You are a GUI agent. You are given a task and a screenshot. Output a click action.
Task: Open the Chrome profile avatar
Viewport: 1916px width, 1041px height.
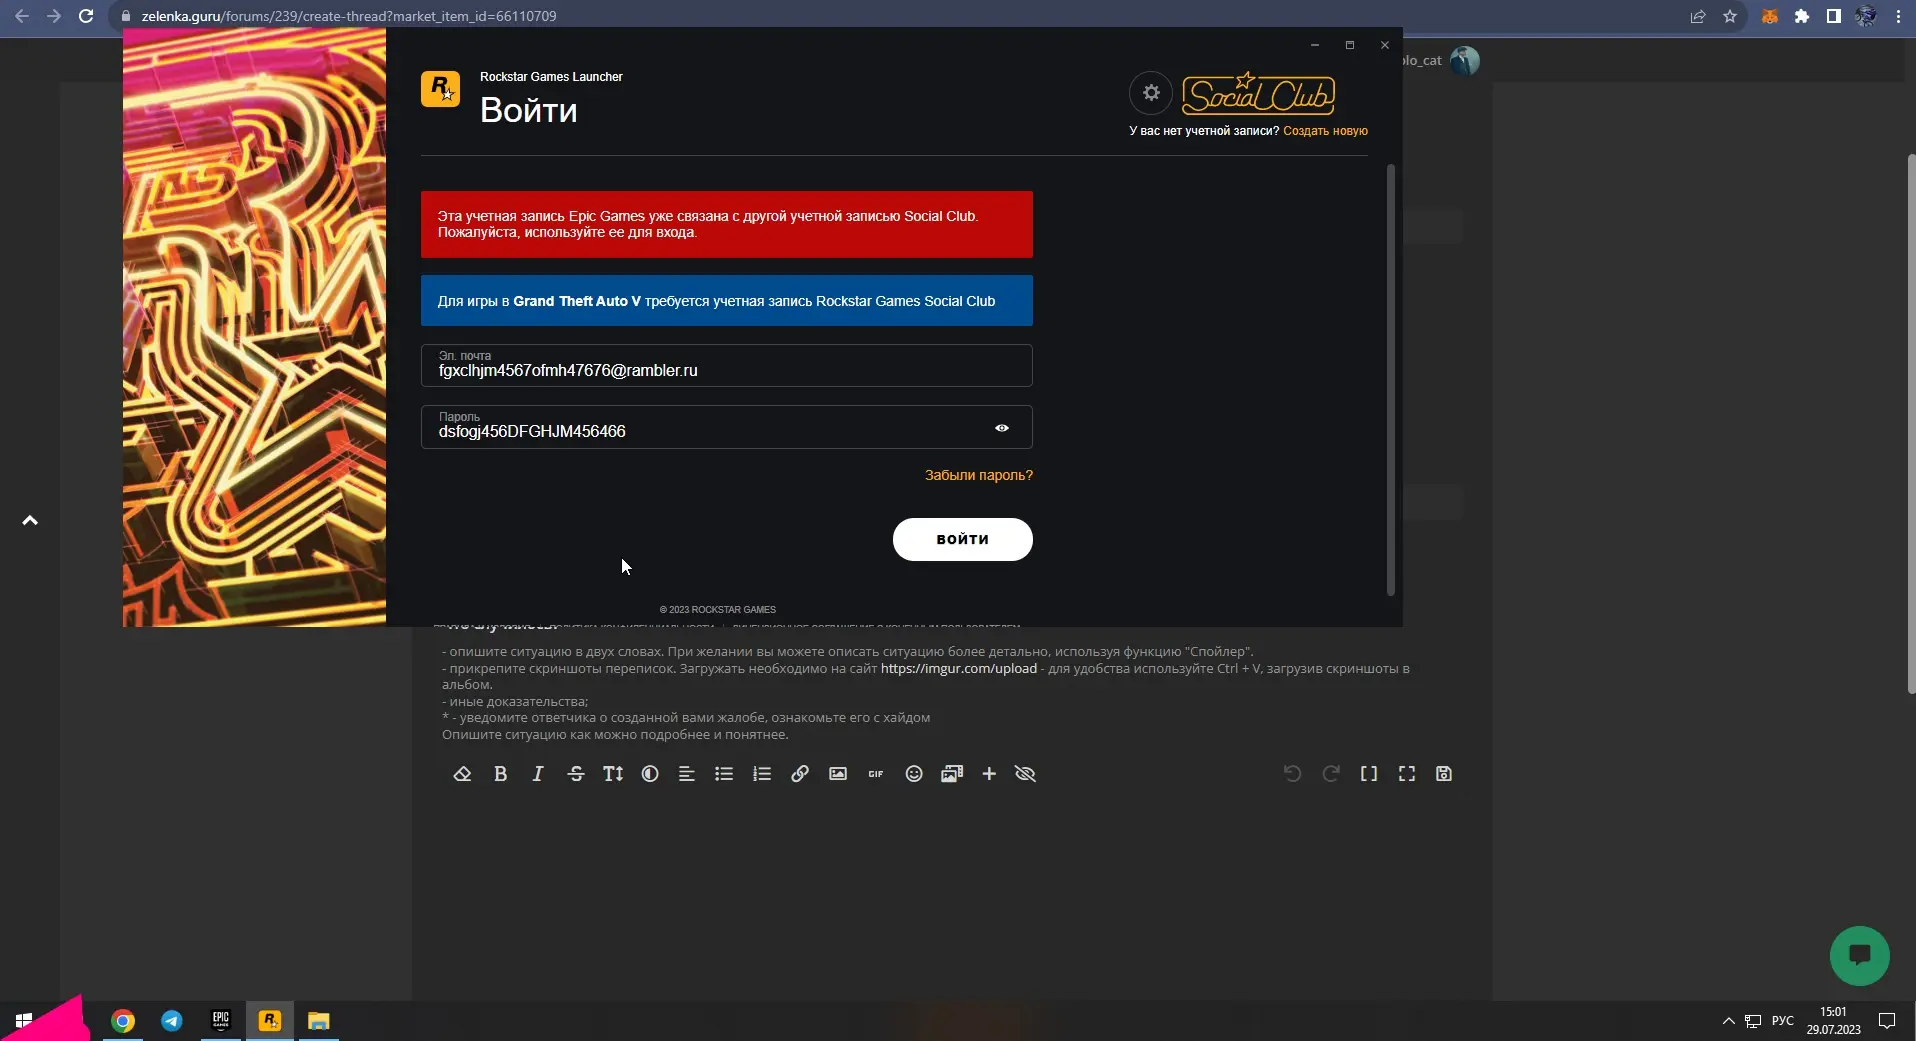[x=1866, y=16]
